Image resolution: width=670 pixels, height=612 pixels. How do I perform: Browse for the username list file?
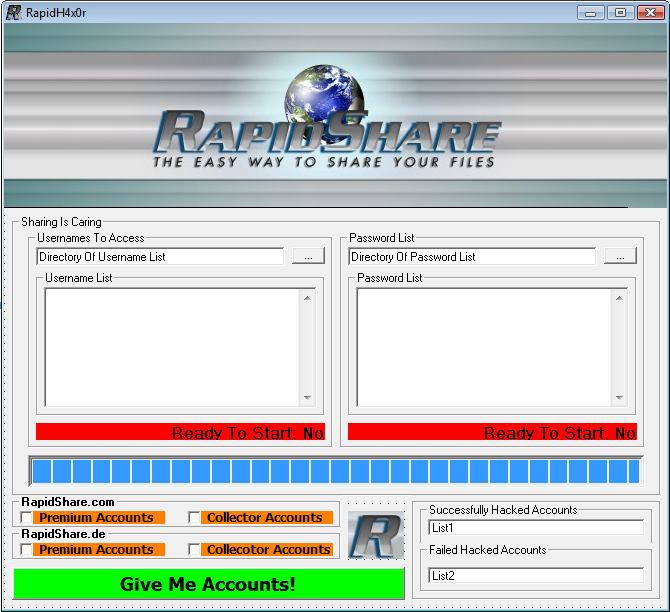309,256
